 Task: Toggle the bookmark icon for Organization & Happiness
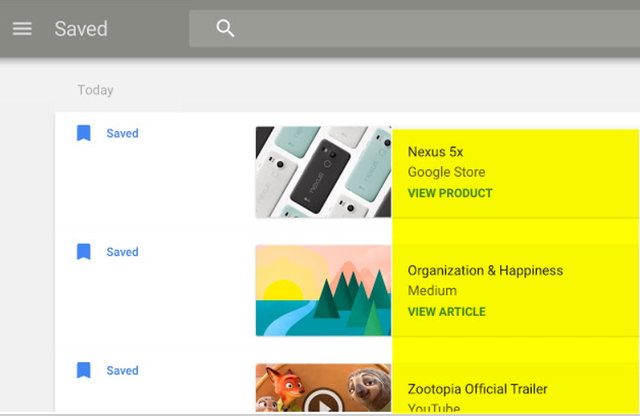click(x=84, y=252)
